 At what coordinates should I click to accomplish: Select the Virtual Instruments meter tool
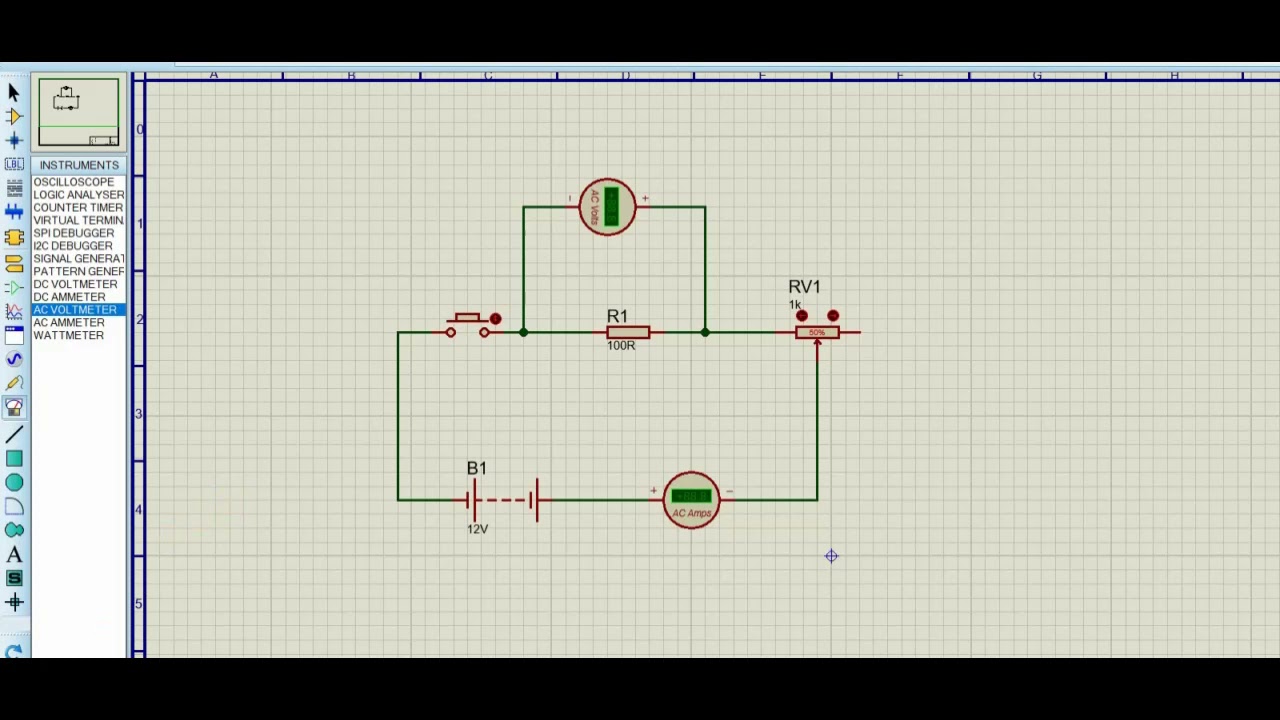pos(14,408)
